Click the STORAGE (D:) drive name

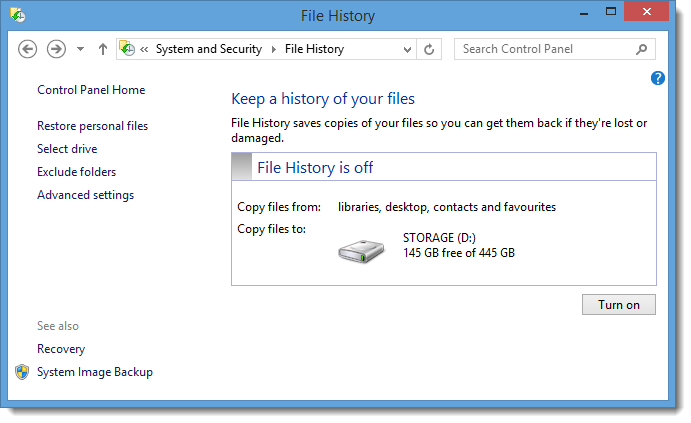439,238
